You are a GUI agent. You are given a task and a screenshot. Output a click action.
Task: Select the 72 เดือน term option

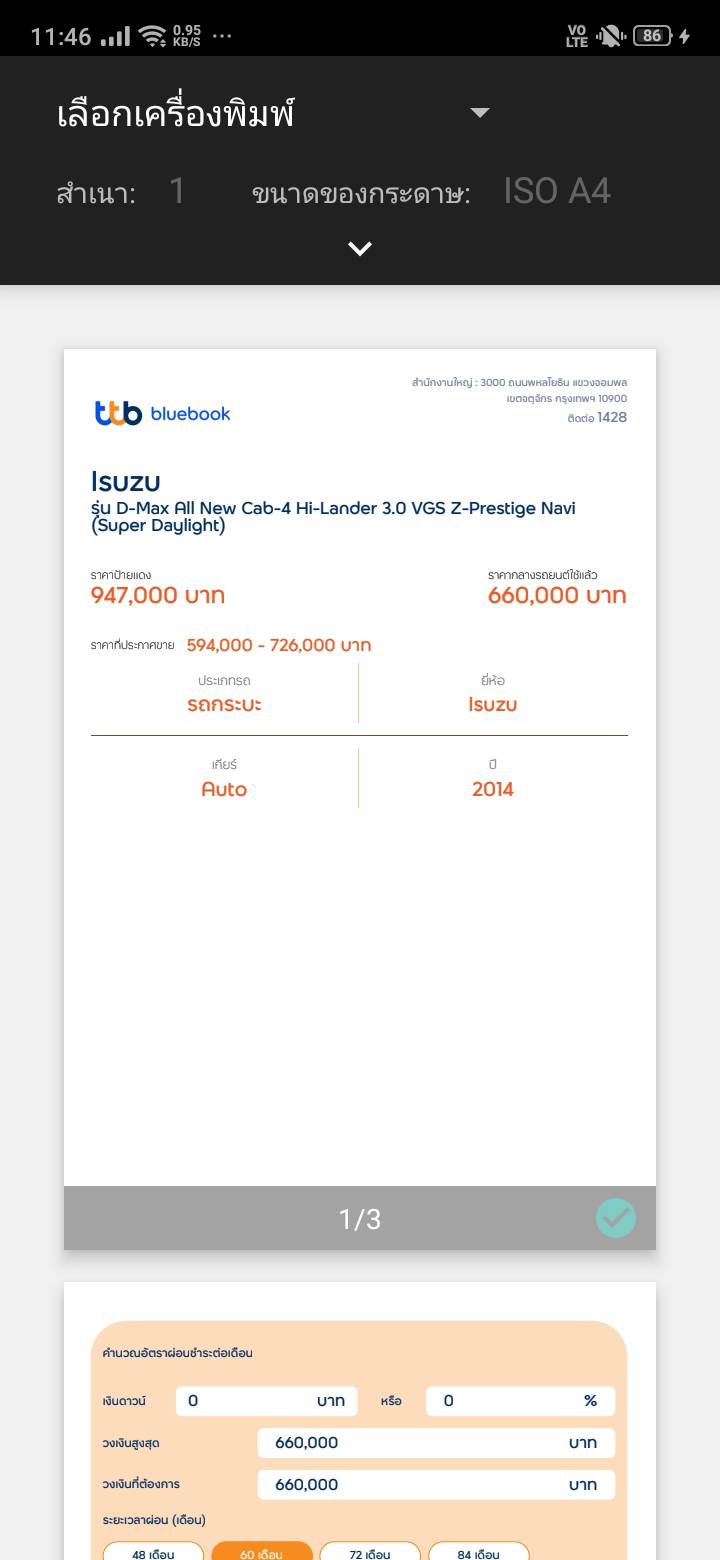370,1553
